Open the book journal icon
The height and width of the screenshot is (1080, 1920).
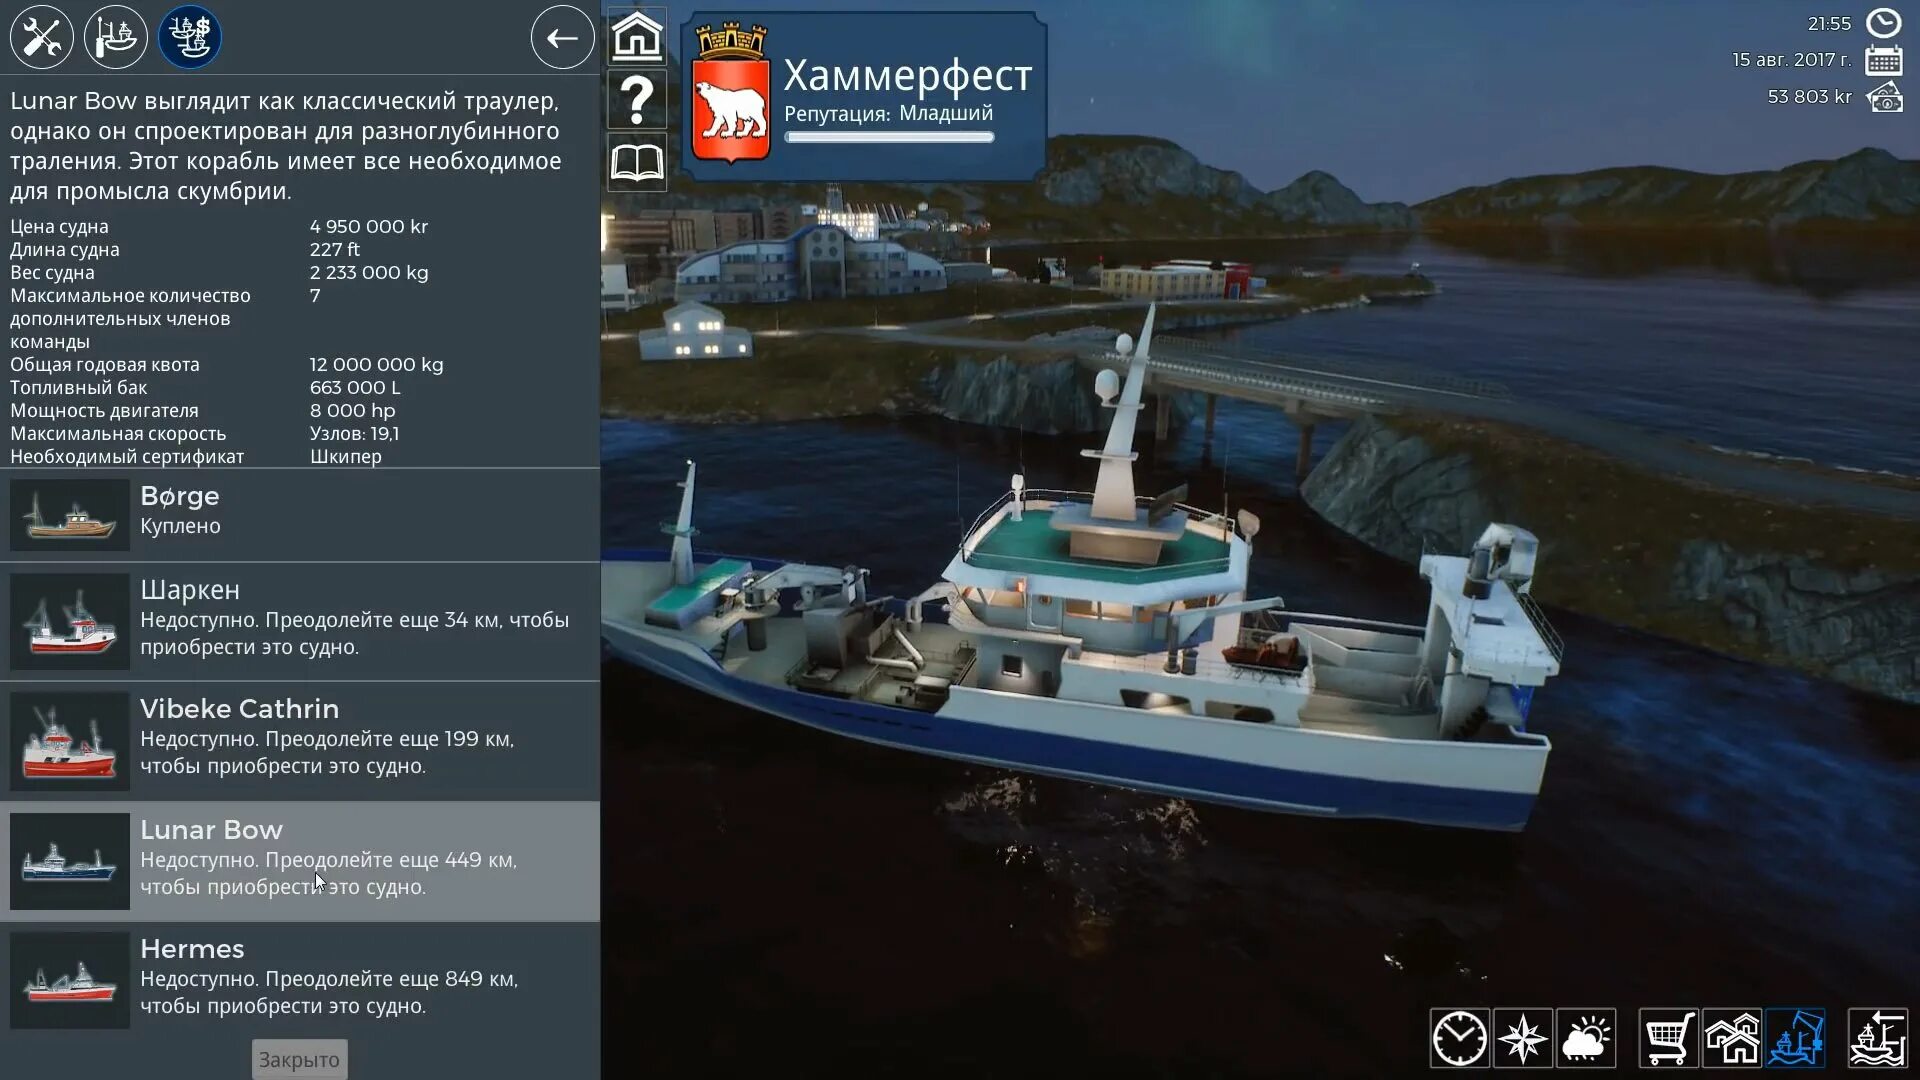[637, 161]
